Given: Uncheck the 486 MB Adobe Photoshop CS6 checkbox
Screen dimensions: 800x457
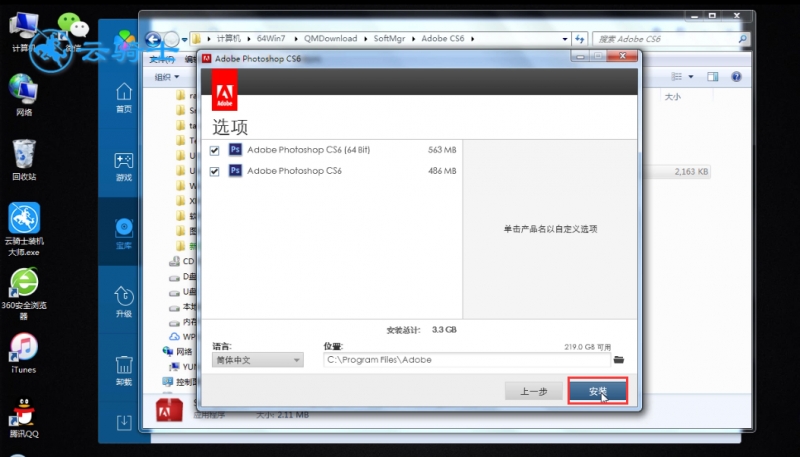Looking at the screenshot, I should coord(214,171).
